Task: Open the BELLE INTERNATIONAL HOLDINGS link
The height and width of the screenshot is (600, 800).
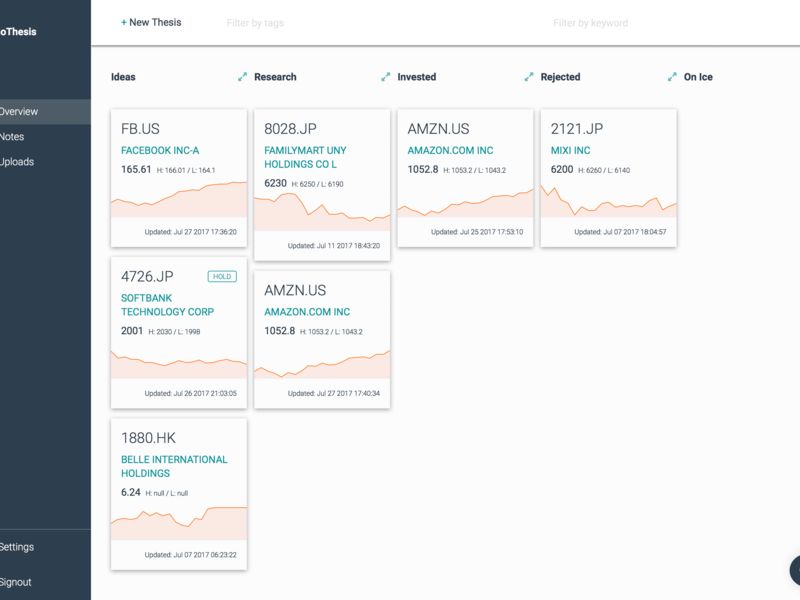Action: [x=174, y=466]
